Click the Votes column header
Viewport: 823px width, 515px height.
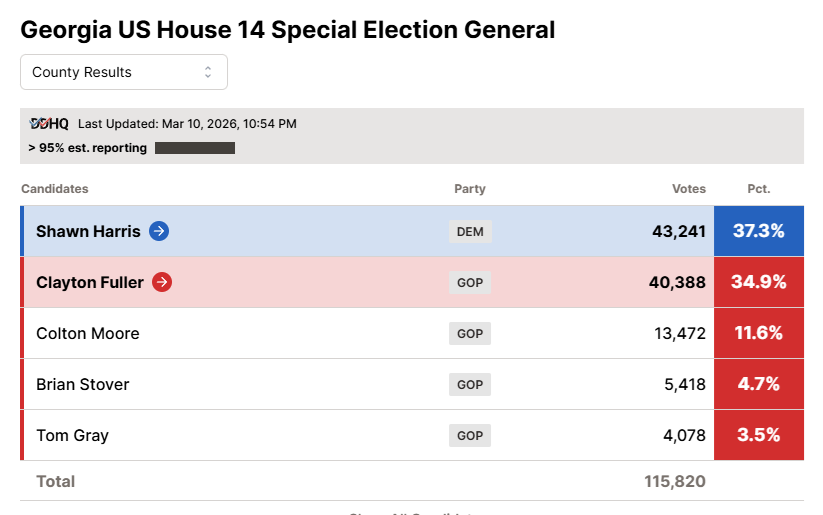coord(689,189)
